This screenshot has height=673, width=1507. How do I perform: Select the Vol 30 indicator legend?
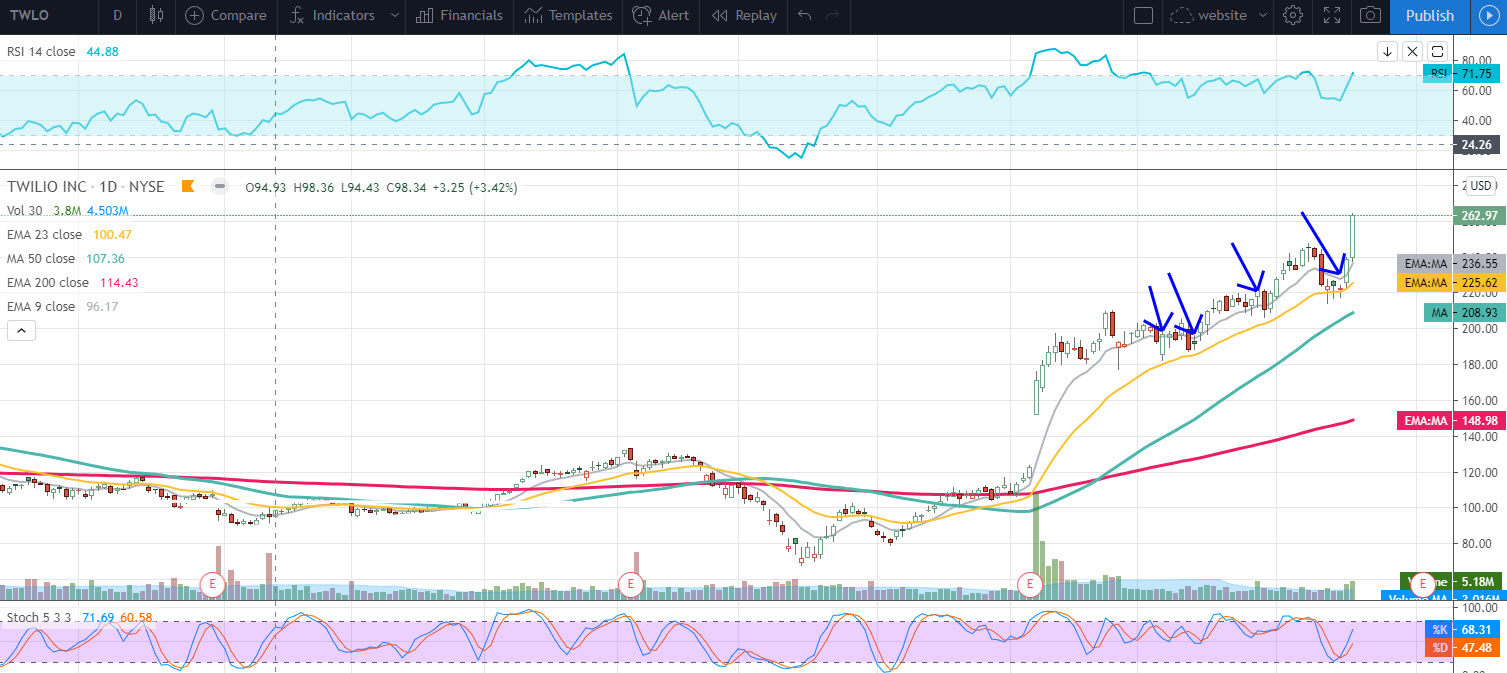click(x=26, y=211)
